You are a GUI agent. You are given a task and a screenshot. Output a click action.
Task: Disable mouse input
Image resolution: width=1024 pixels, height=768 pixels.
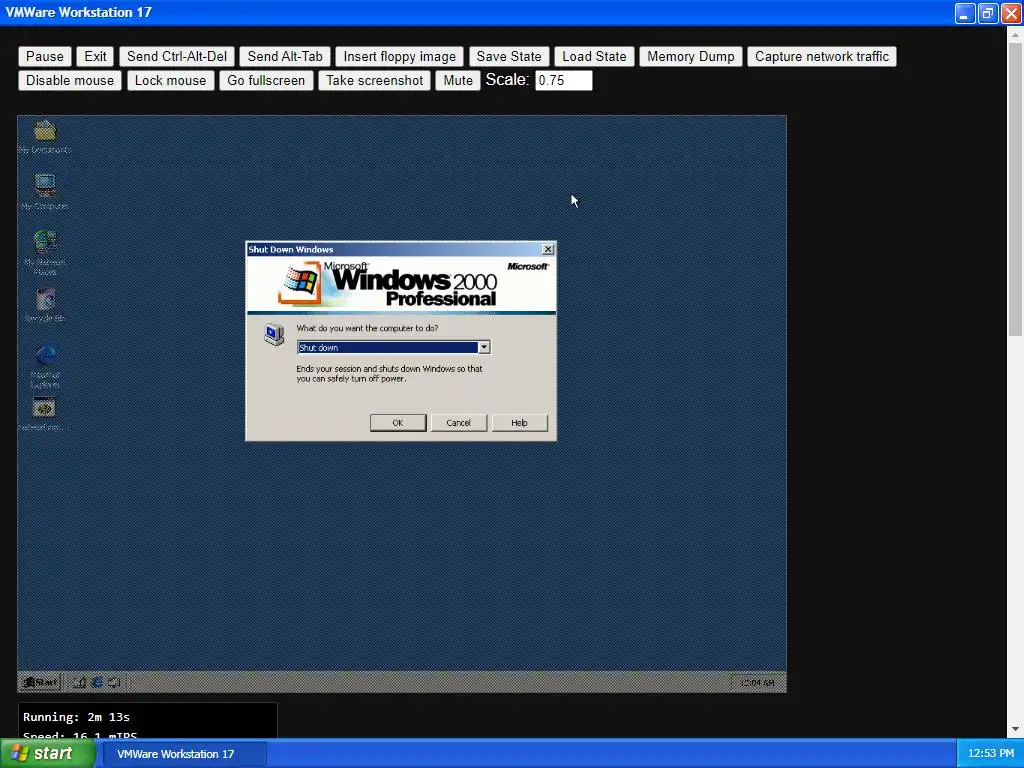(x=70, y=80)
